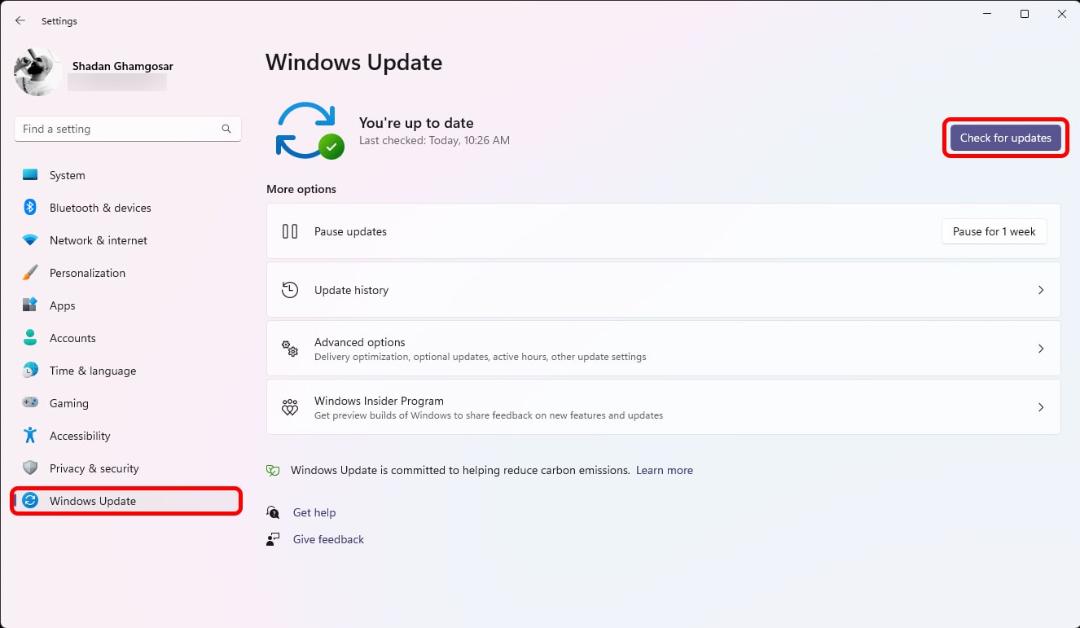Click the Accessibility figure icon
Image resolution: width=1080 pixels, height=628 pixels.
[x=30, y=435]
